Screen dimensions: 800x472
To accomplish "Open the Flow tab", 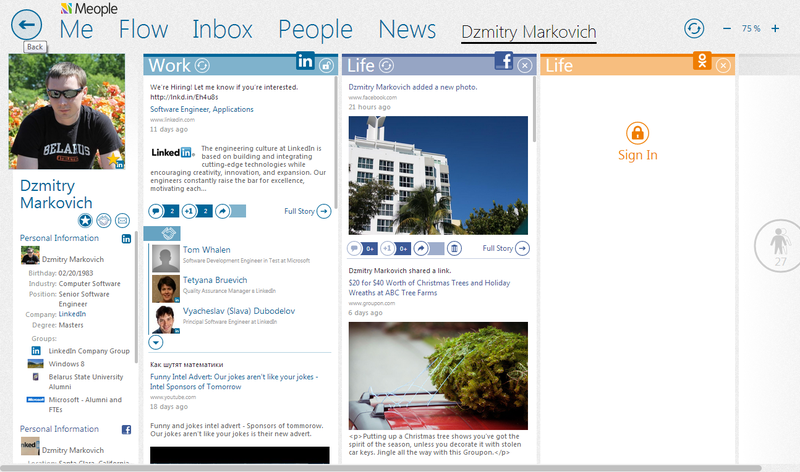I will pyautogui.click(x=143, y=29).
